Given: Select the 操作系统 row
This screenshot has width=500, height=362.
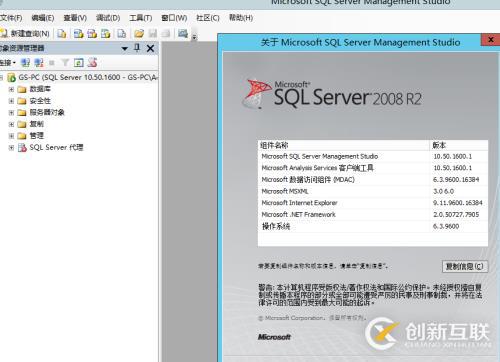Looking at the screenshot, I should click(373, 226).
